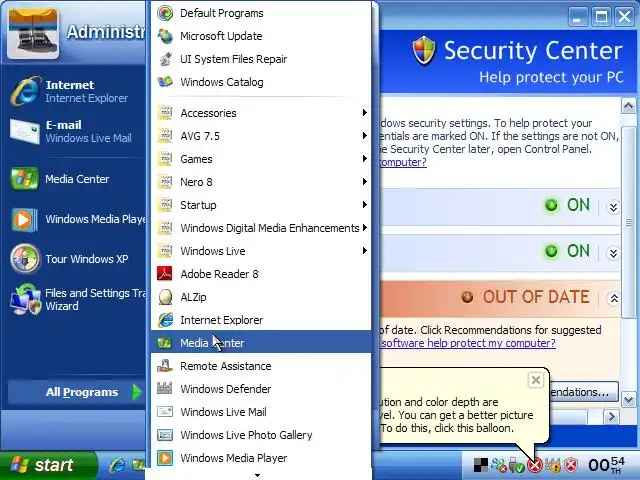
Task: Click the Administrator user picture
Action: [33, 33]
